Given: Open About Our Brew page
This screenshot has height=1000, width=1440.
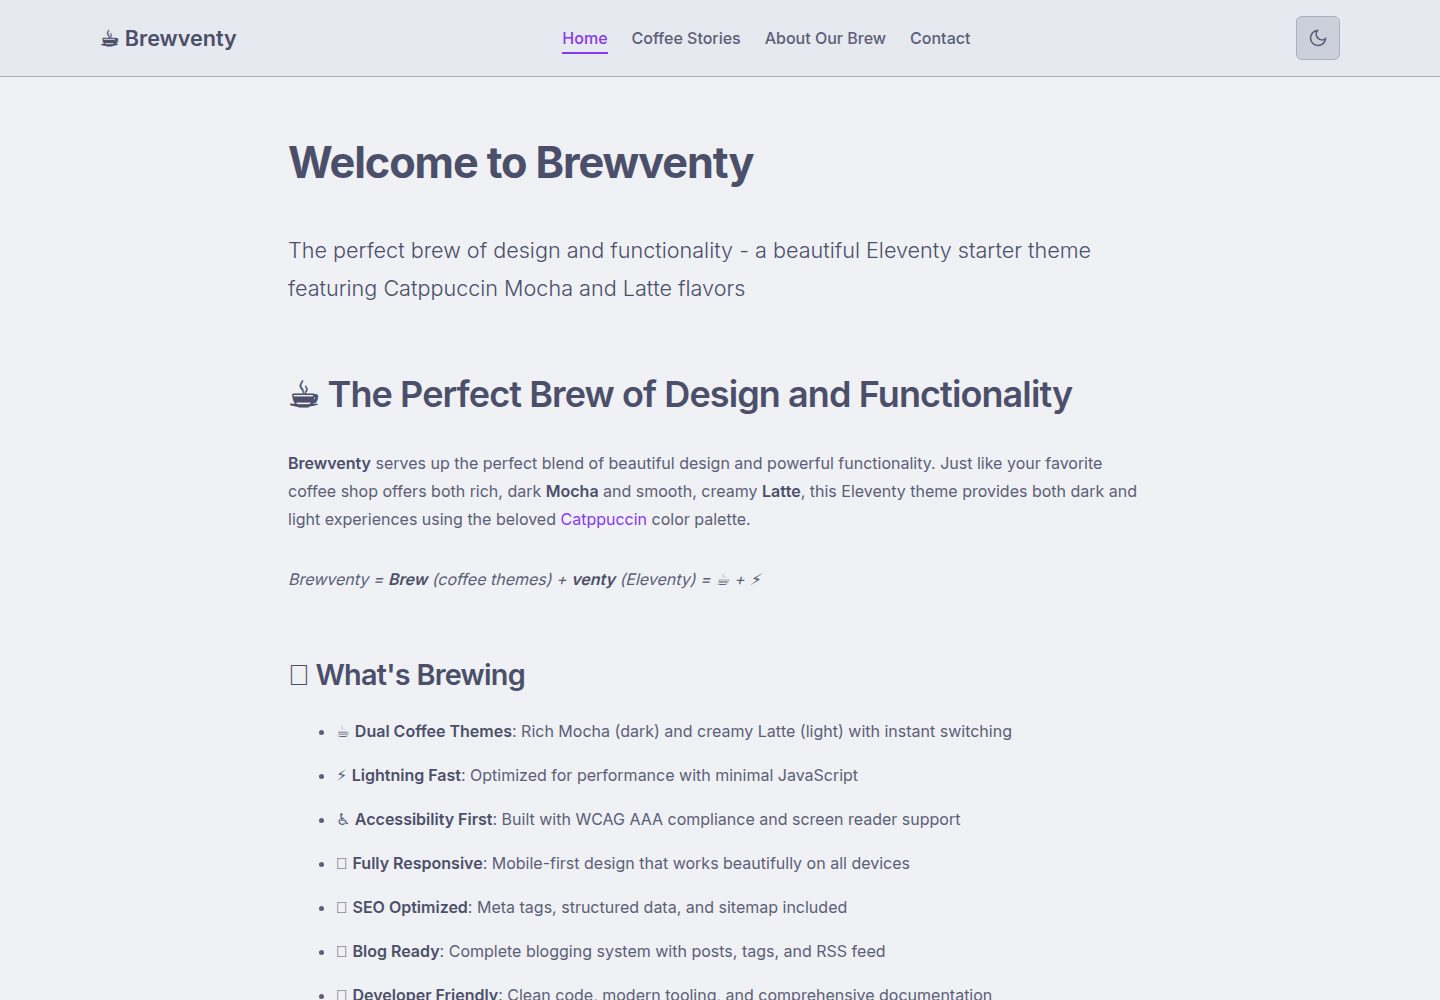Looking at the screenshot, I should (x=825, y=38).
